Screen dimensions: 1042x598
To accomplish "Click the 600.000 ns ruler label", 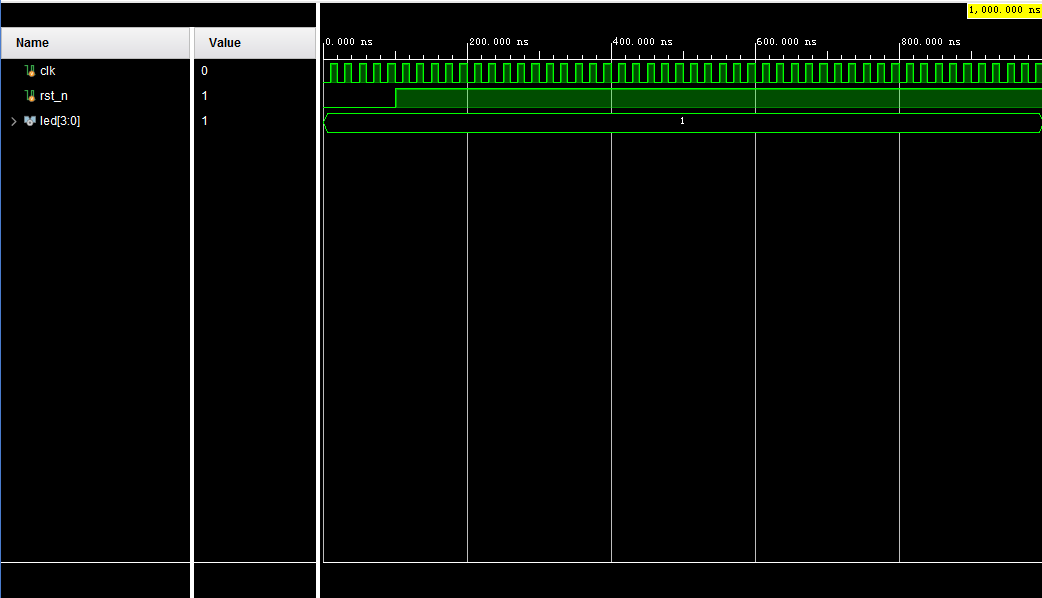I will click(787, 42).
